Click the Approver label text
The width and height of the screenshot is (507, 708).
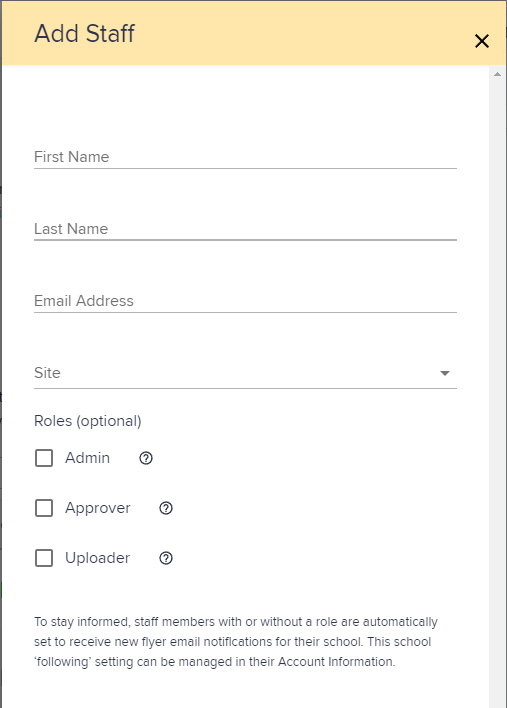click(x=98, y=508)
